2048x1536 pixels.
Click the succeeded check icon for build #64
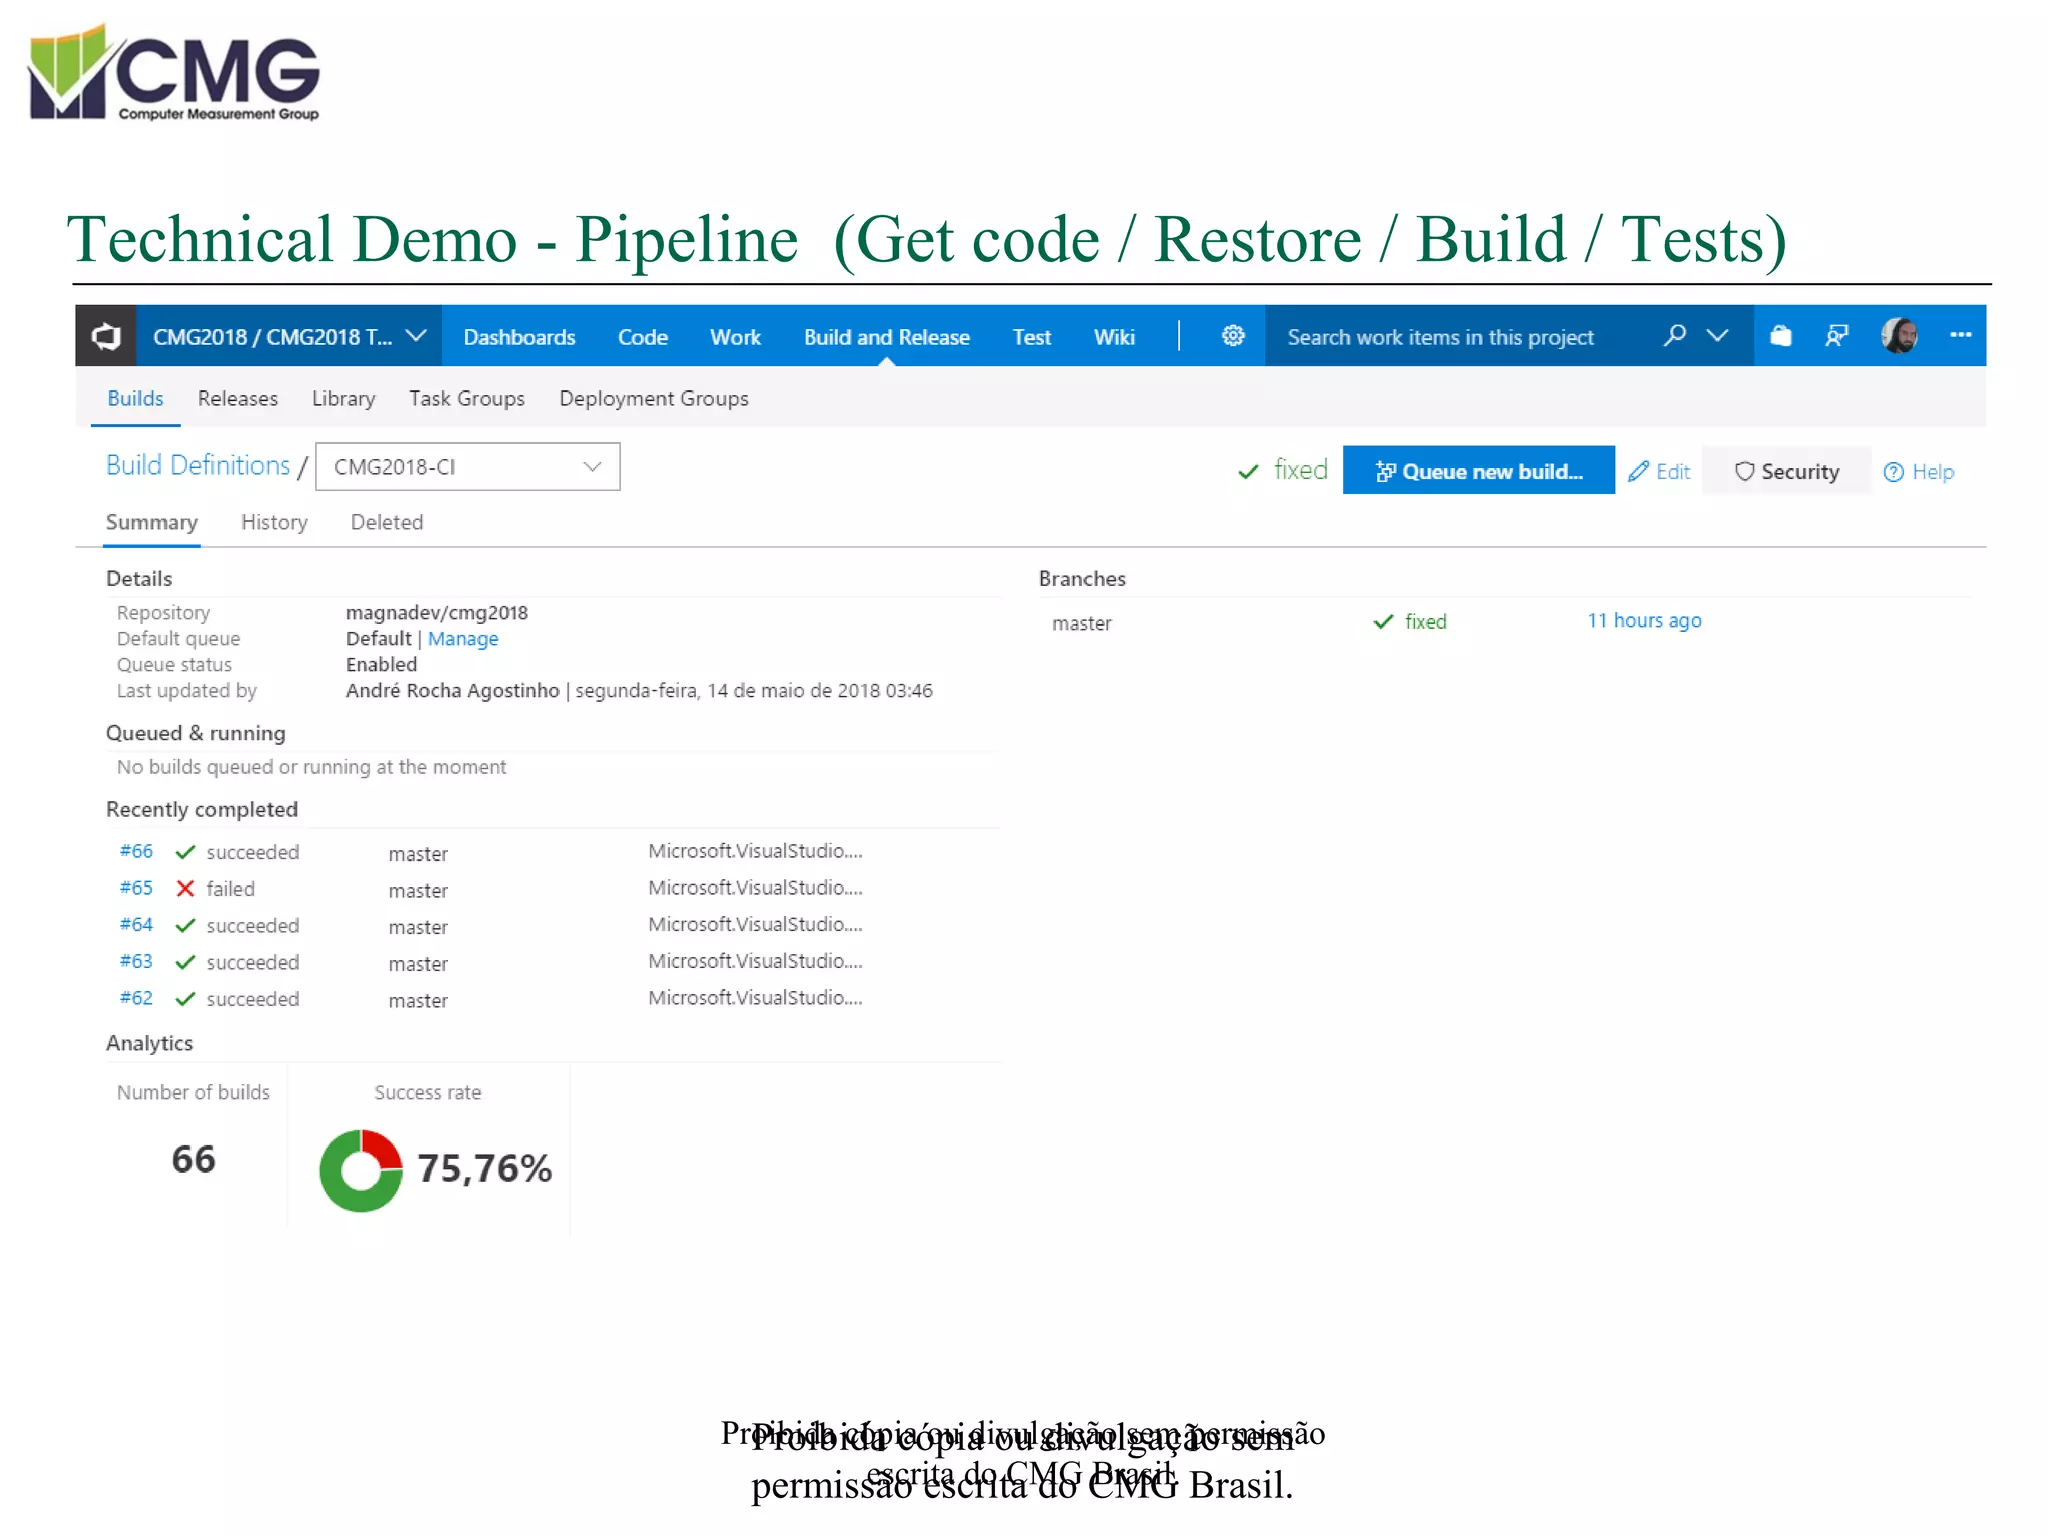pos(185,926)
